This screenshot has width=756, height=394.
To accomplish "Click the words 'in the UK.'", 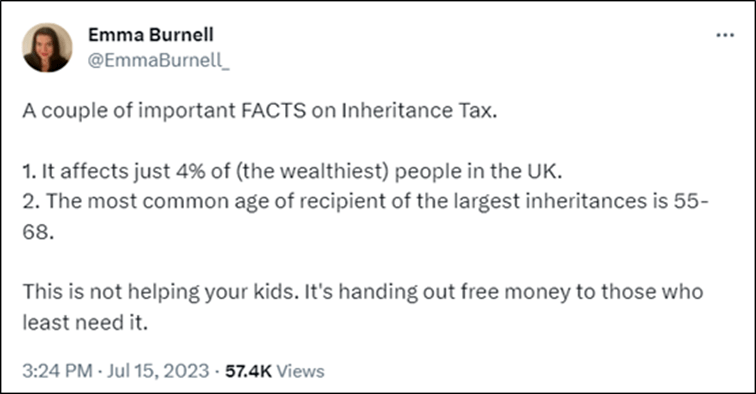I will (514, 172).
